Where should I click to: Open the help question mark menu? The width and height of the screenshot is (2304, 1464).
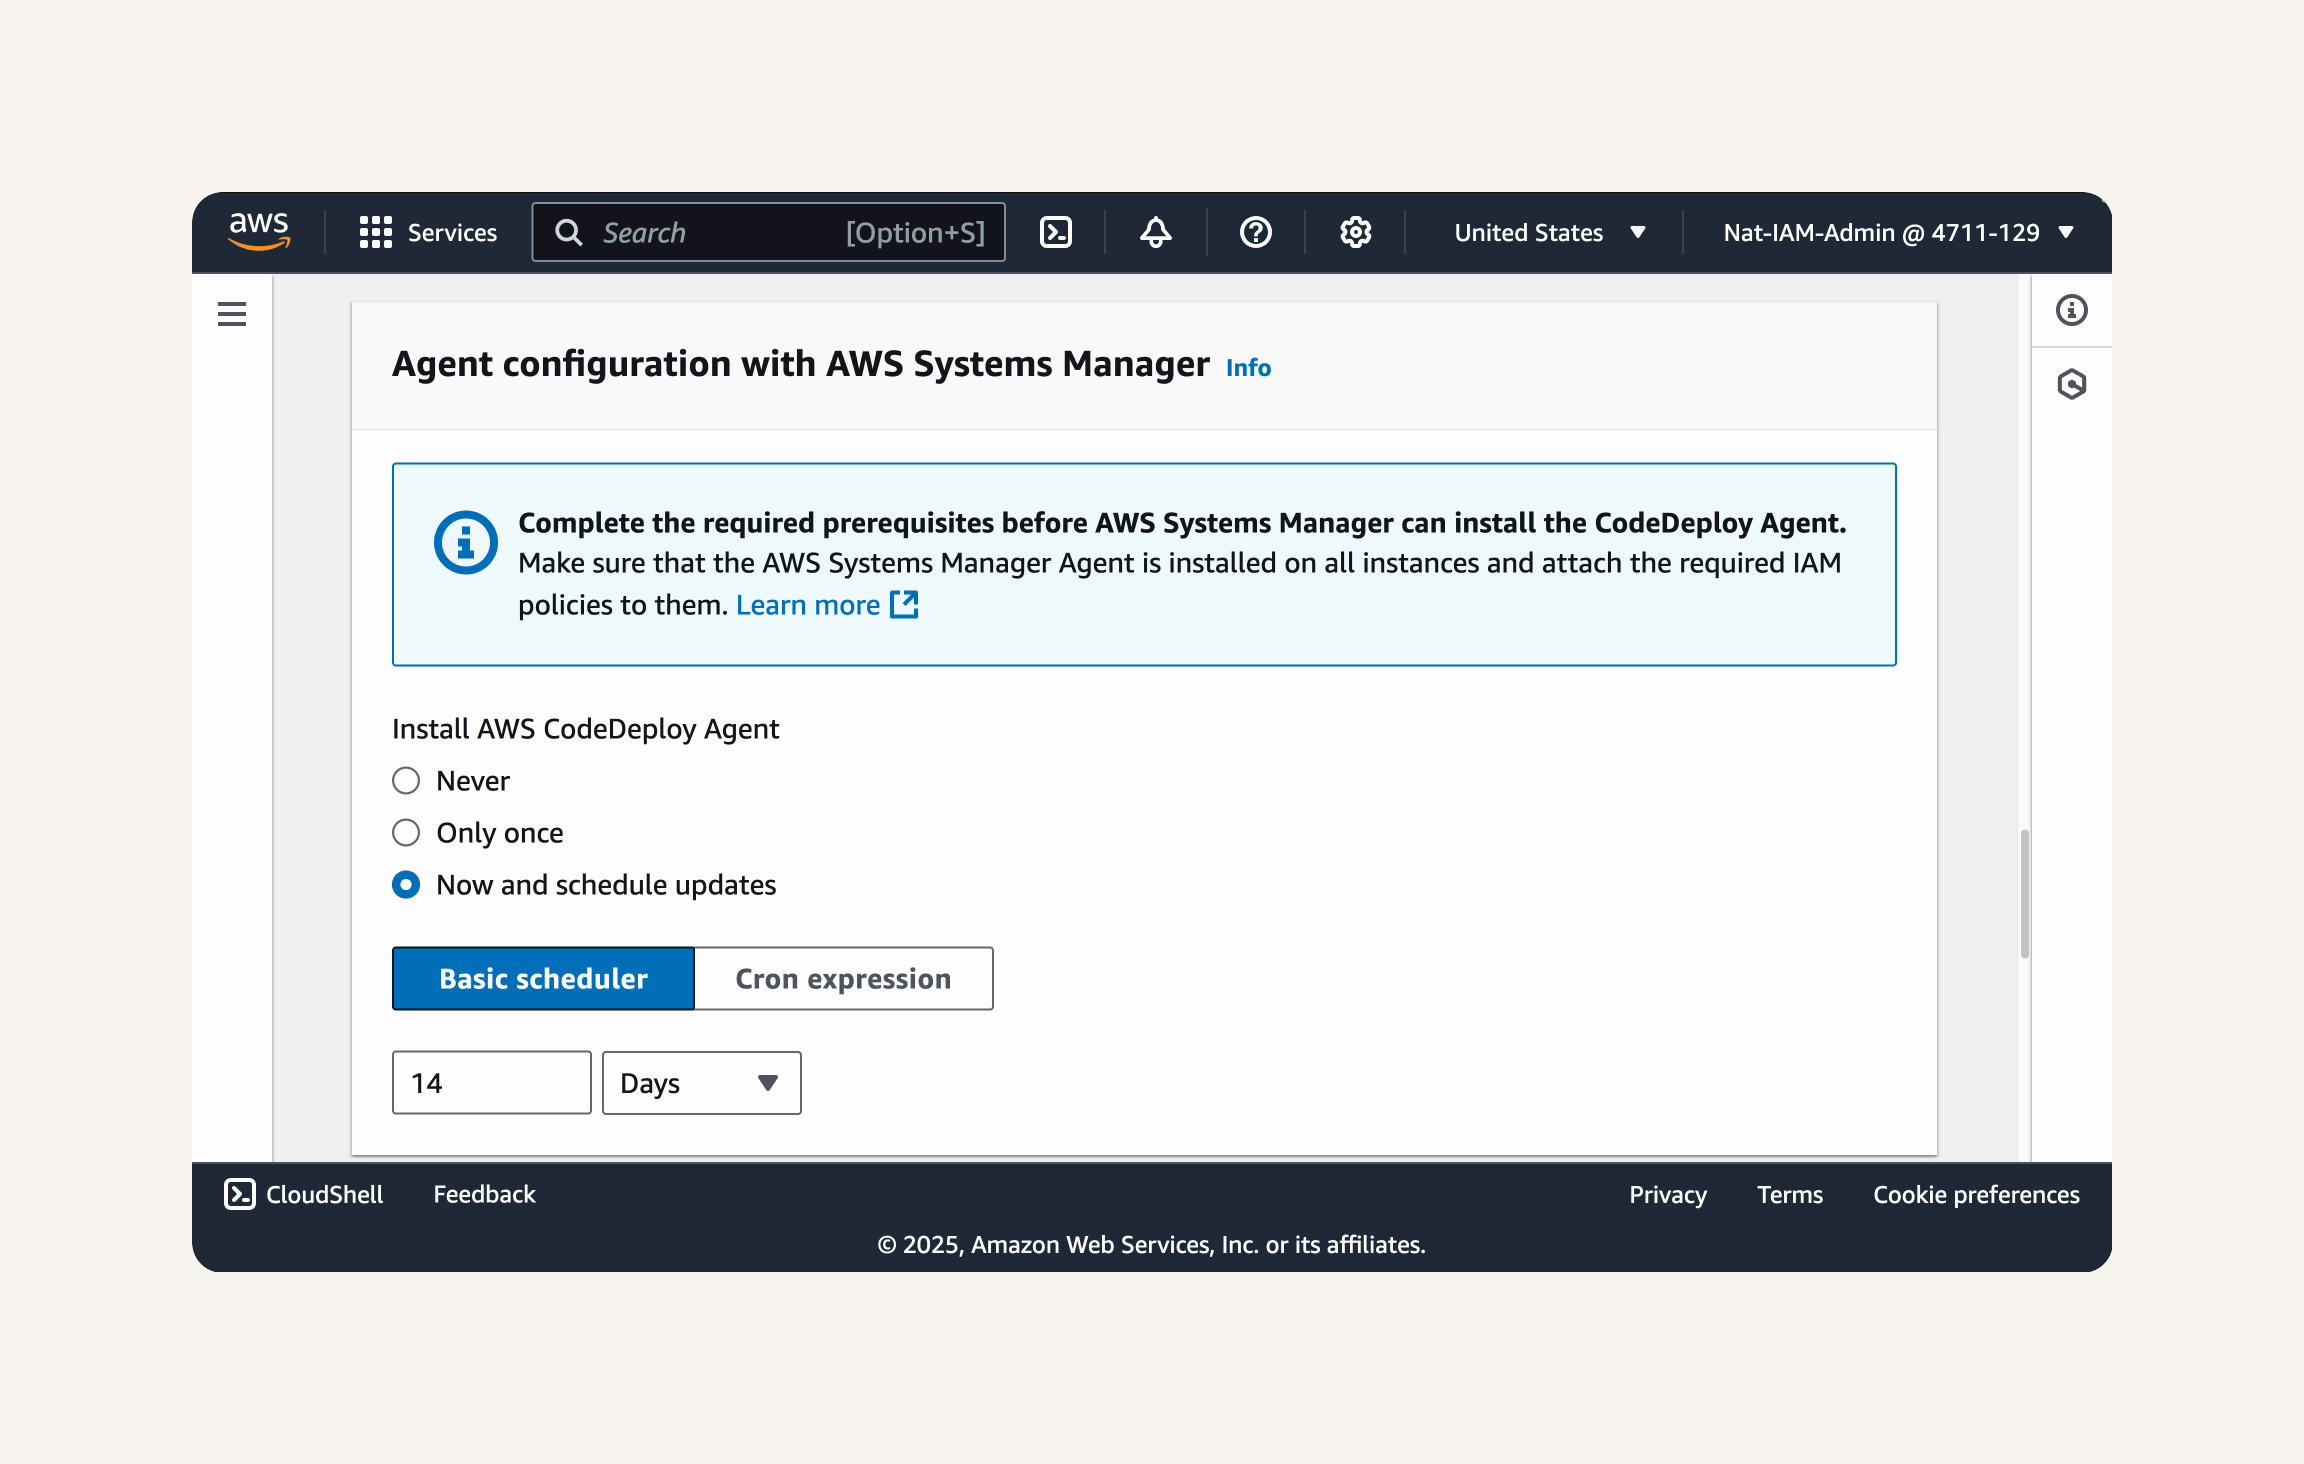(x=1256, y=232)
